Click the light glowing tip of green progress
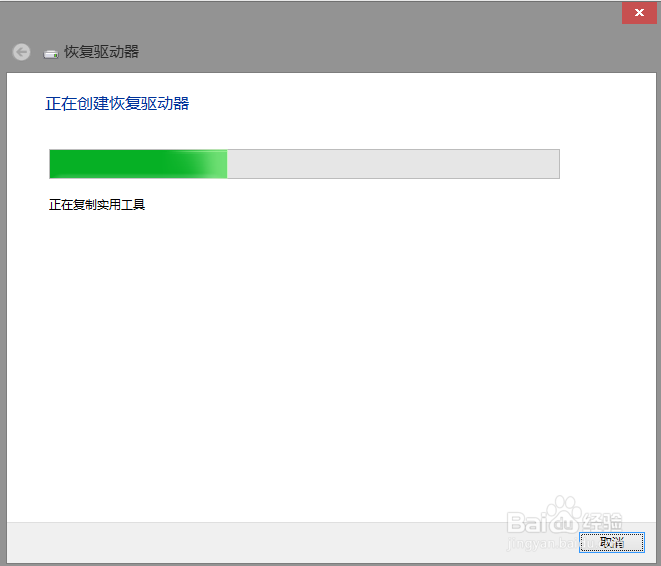The width and height of the screenshot is (661, 566). pyautogui.click(x=215, y=164)
